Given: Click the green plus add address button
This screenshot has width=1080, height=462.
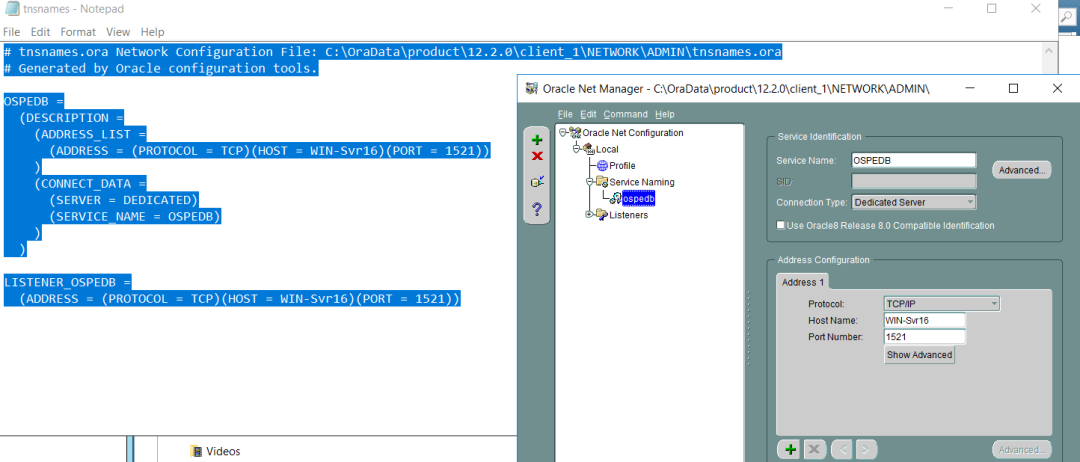Looking at the screenshot, I should (791, 450).
